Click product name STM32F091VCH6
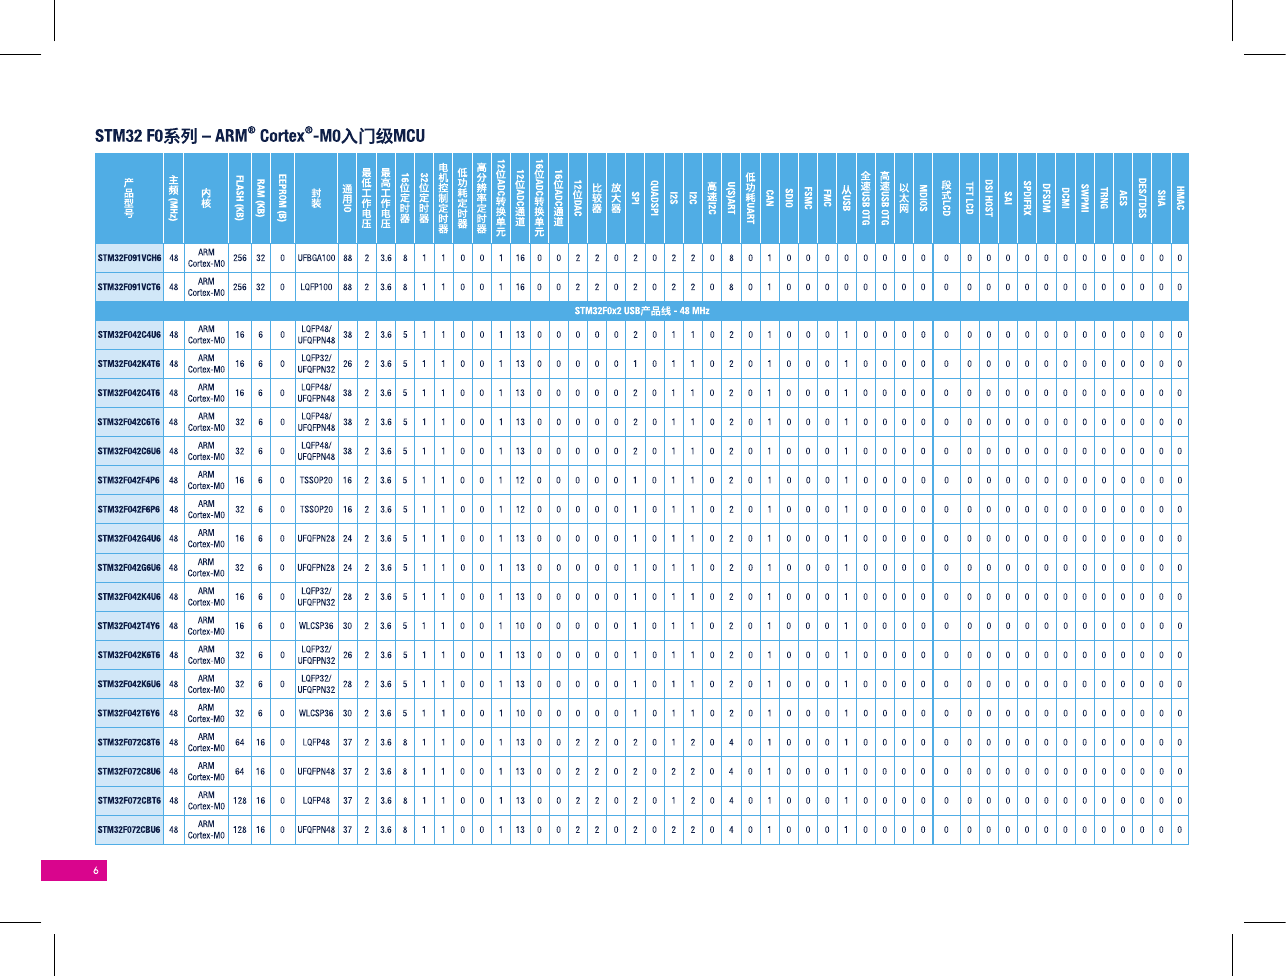The height and width of the screenshot is (976, 1286). 129,258
